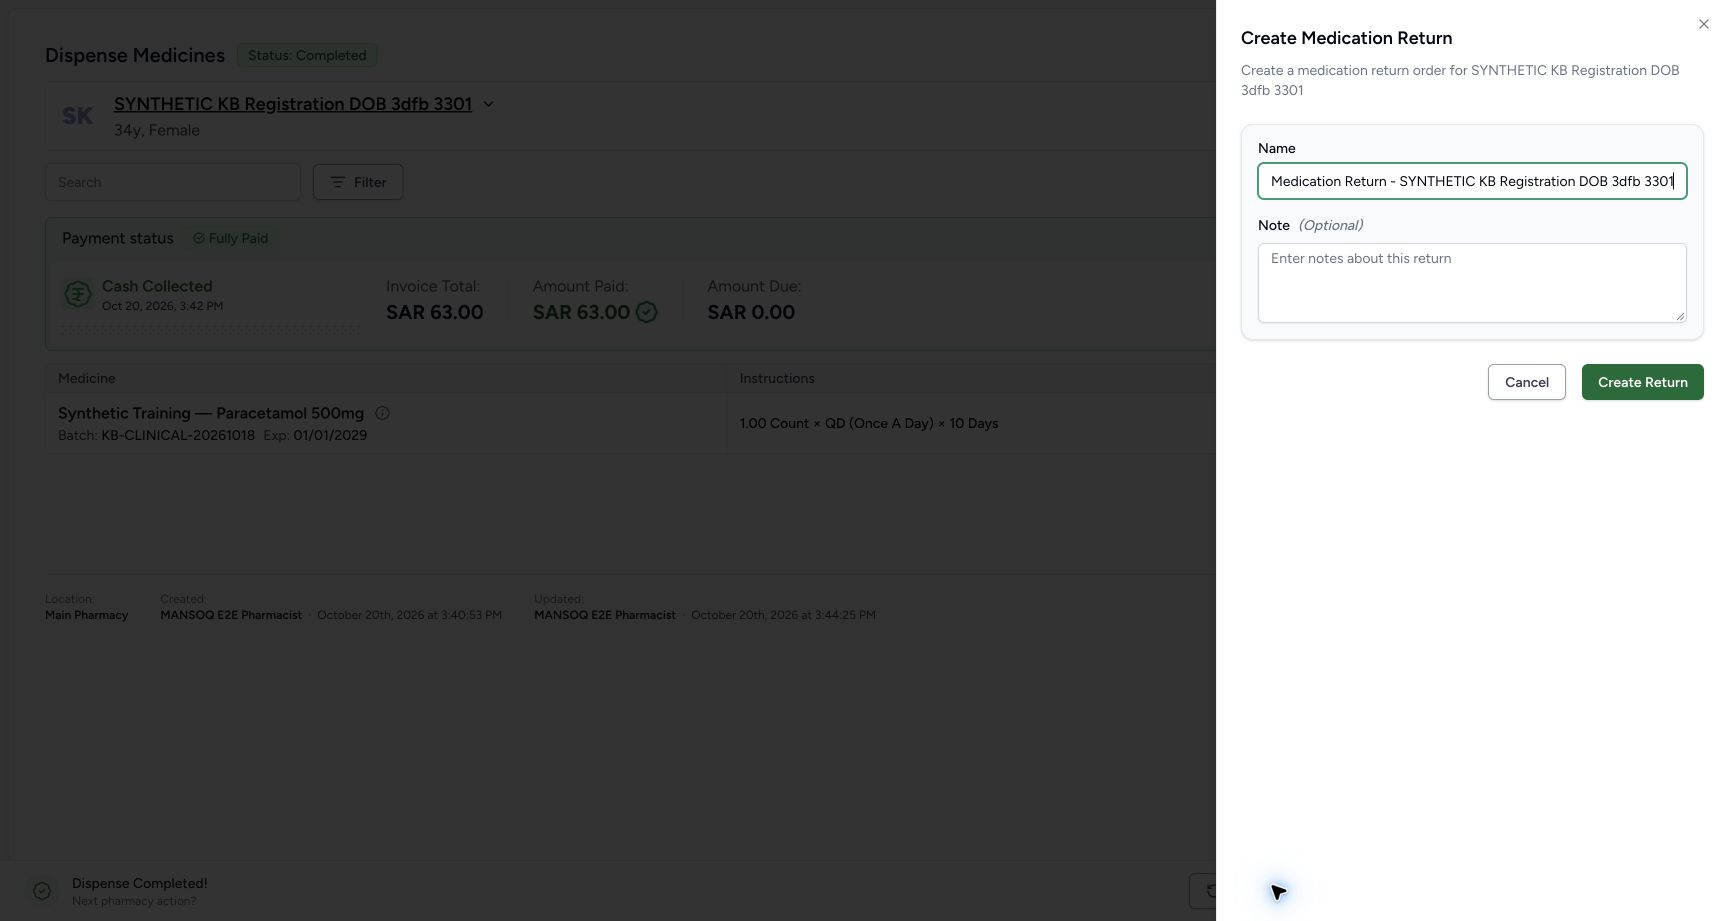Click the Amount Paid verified check icon

647,312
